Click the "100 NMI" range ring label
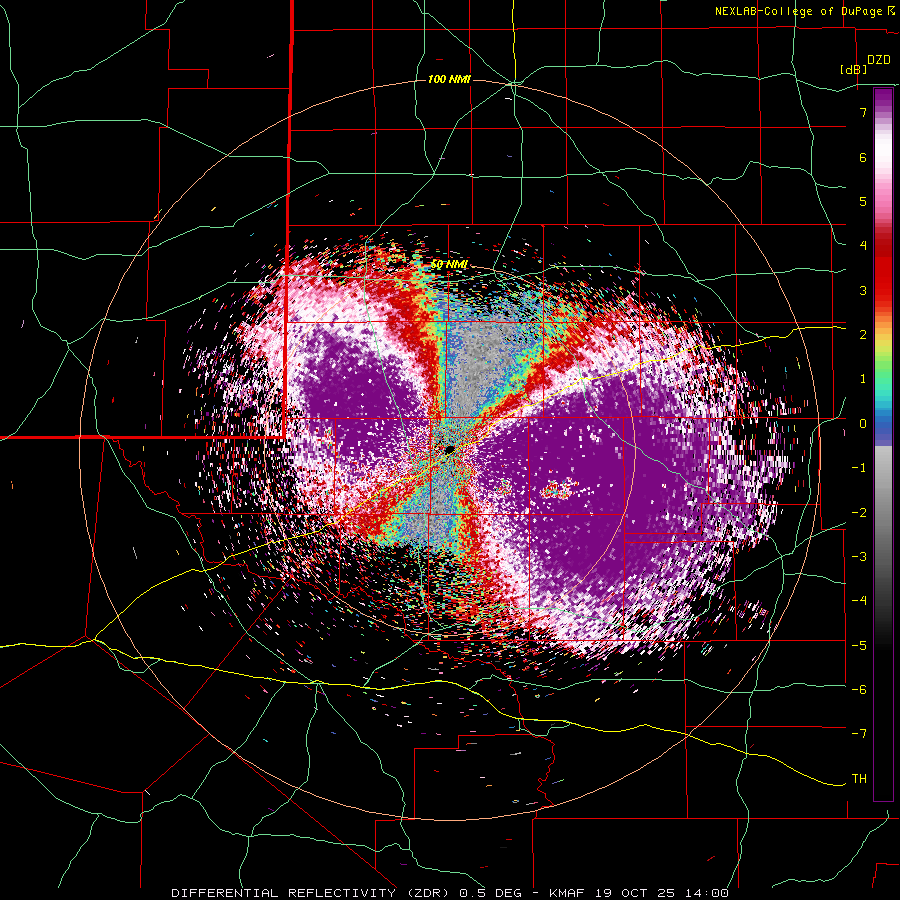This screenshot has width=900, height=900. (449, 79)
